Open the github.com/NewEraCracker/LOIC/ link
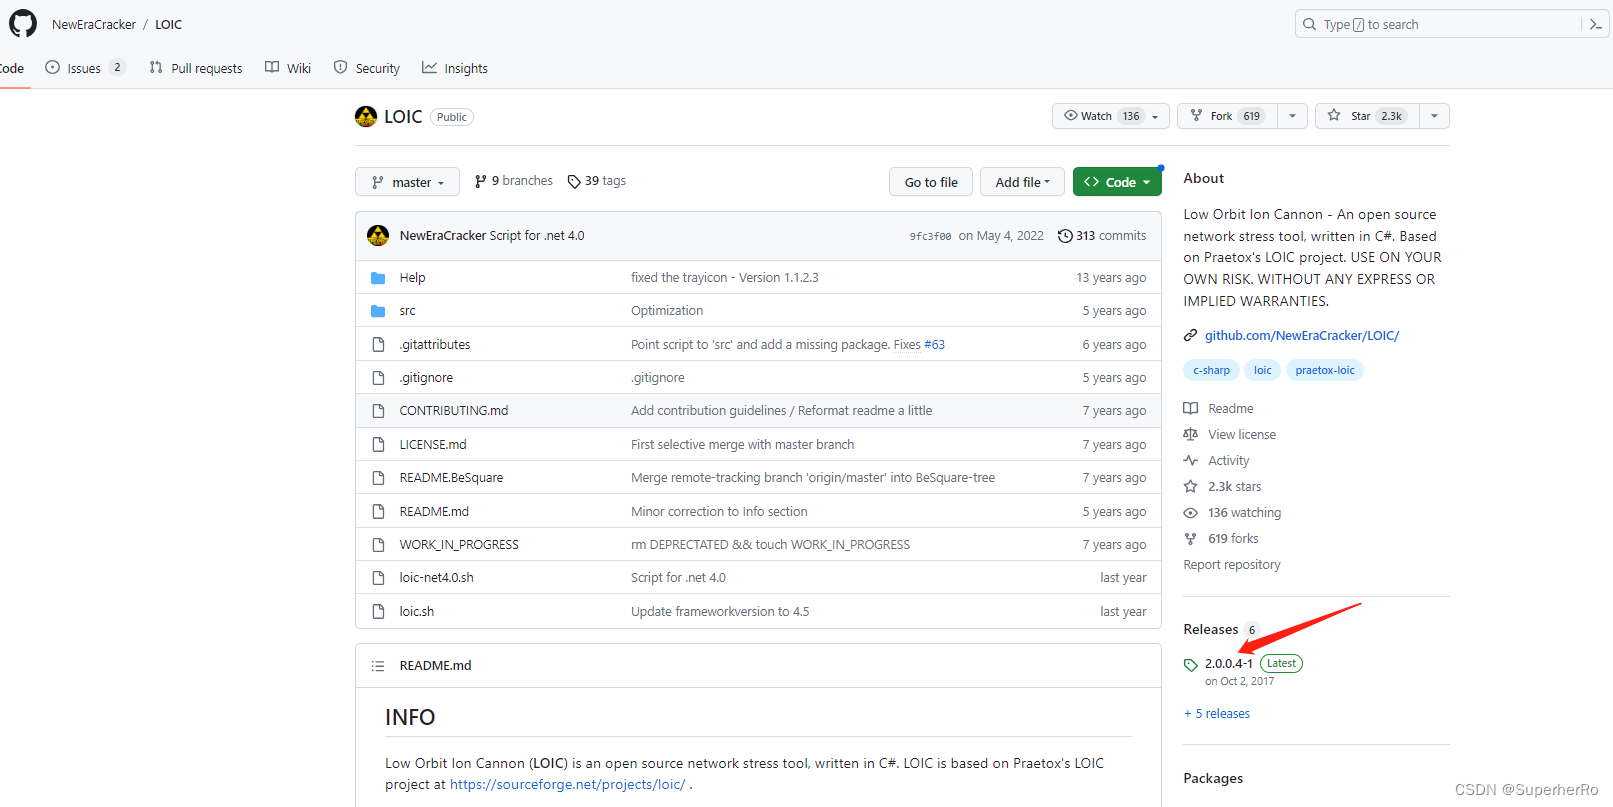The width and height of the screenshot is (1613, 807). tap(1301, 335)
